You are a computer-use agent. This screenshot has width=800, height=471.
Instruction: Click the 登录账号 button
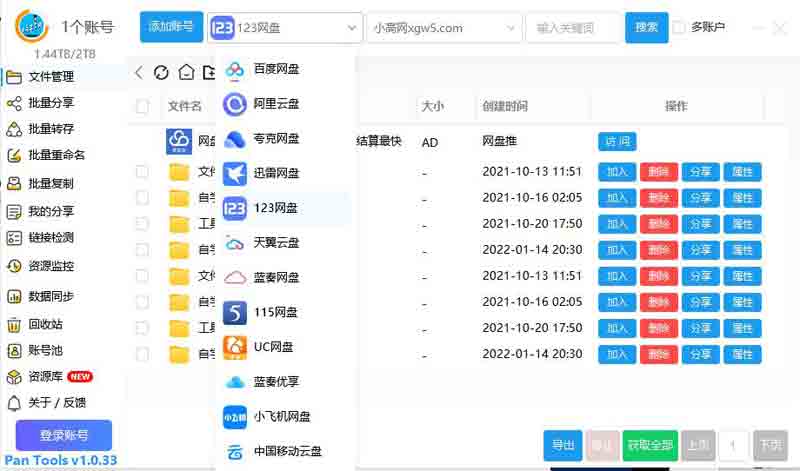click(63, 435)
